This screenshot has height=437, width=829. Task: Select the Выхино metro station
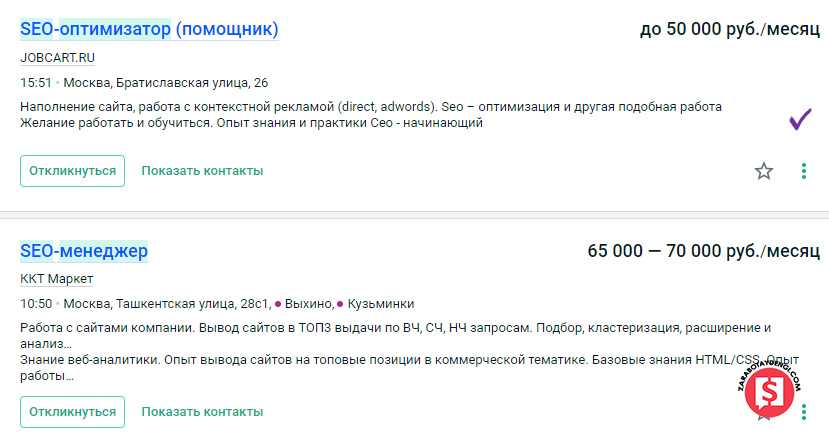pos(305,304)
